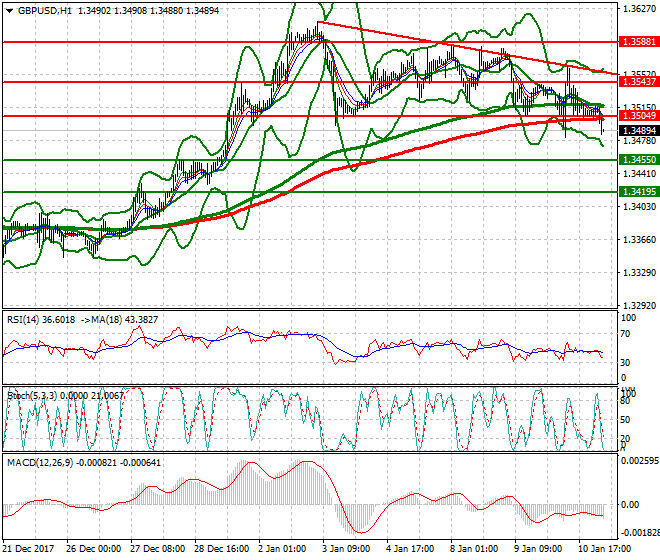Image resolution: width=660 pixels, height=560 pixels.
Task: Click the RSI scale level 30
Action: [626, 363]
